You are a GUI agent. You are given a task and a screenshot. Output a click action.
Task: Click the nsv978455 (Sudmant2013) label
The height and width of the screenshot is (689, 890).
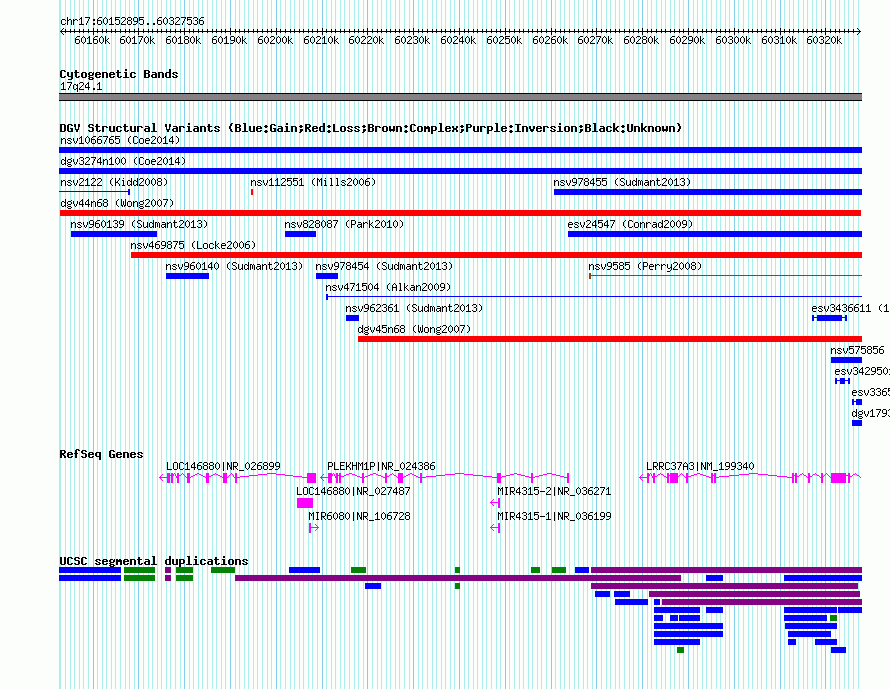(622, 182)
